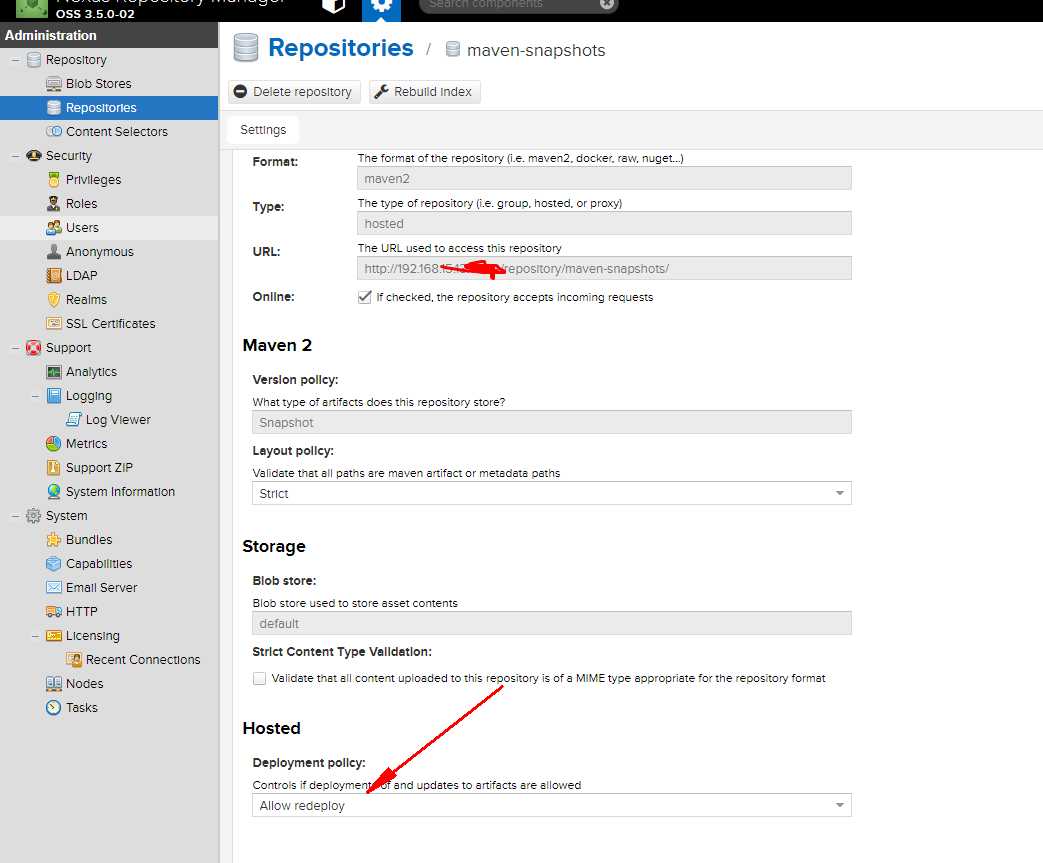
Task: Click the Search components field
Action: pos(509,5)
